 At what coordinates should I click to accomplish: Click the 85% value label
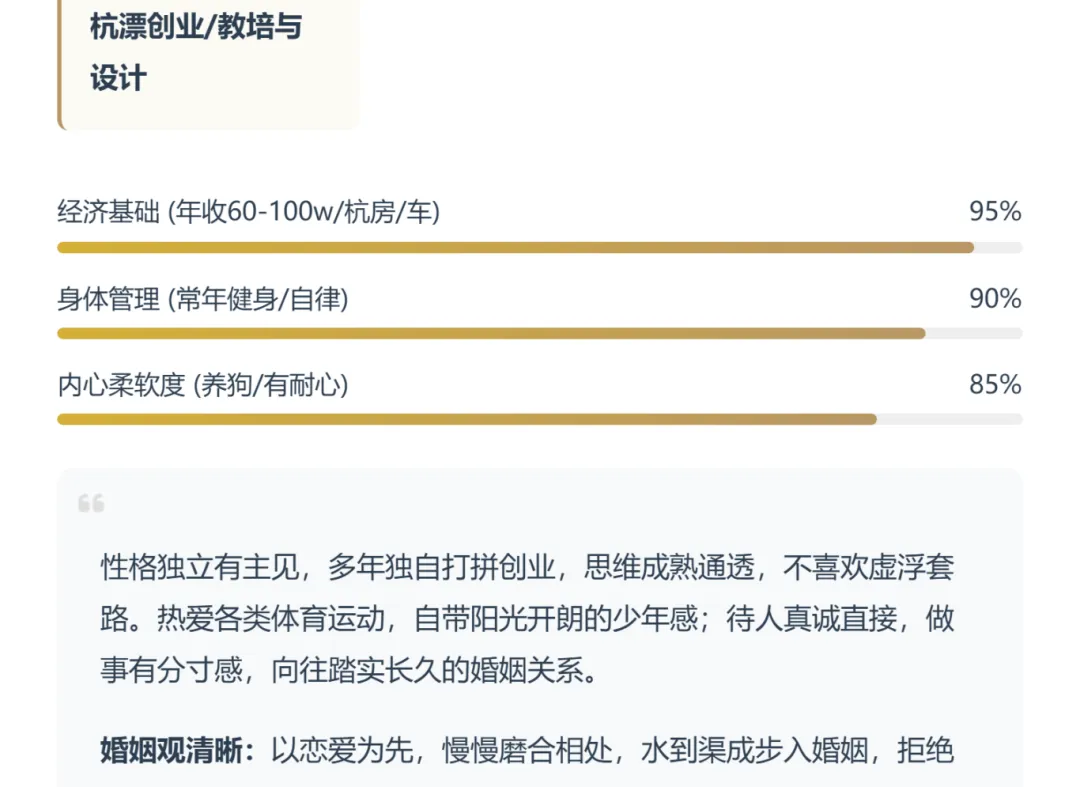pyautogui.click(x=995, y=384)
